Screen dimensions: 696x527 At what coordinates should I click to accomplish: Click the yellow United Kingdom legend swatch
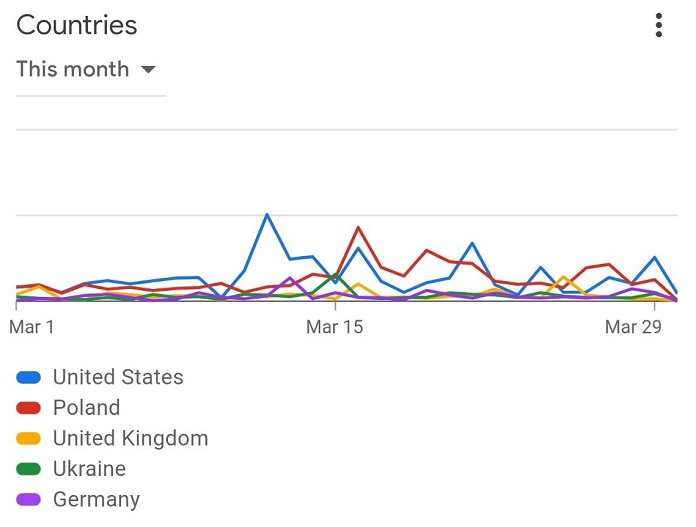click(28, 439)
